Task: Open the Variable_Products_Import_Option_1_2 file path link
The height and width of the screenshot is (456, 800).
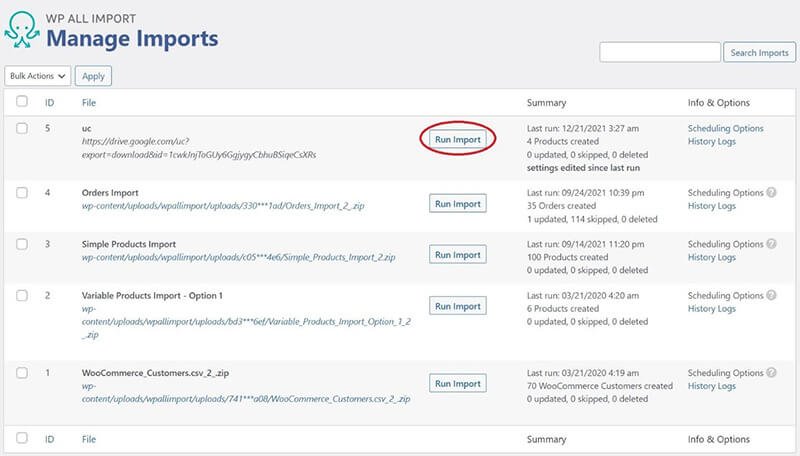Action: click(246, 322)
